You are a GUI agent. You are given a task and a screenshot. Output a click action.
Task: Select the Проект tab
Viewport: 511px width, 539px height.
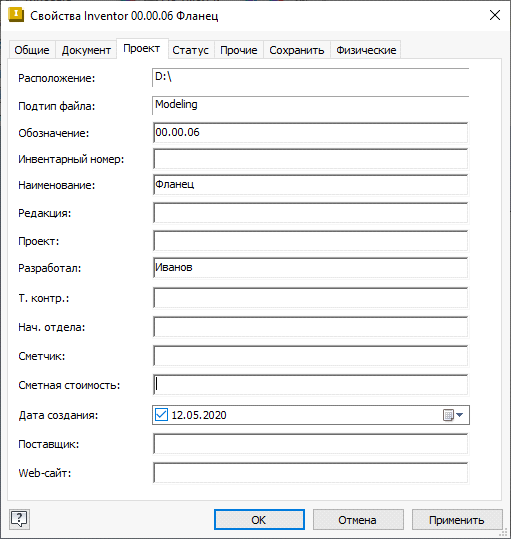click(142, 48)
